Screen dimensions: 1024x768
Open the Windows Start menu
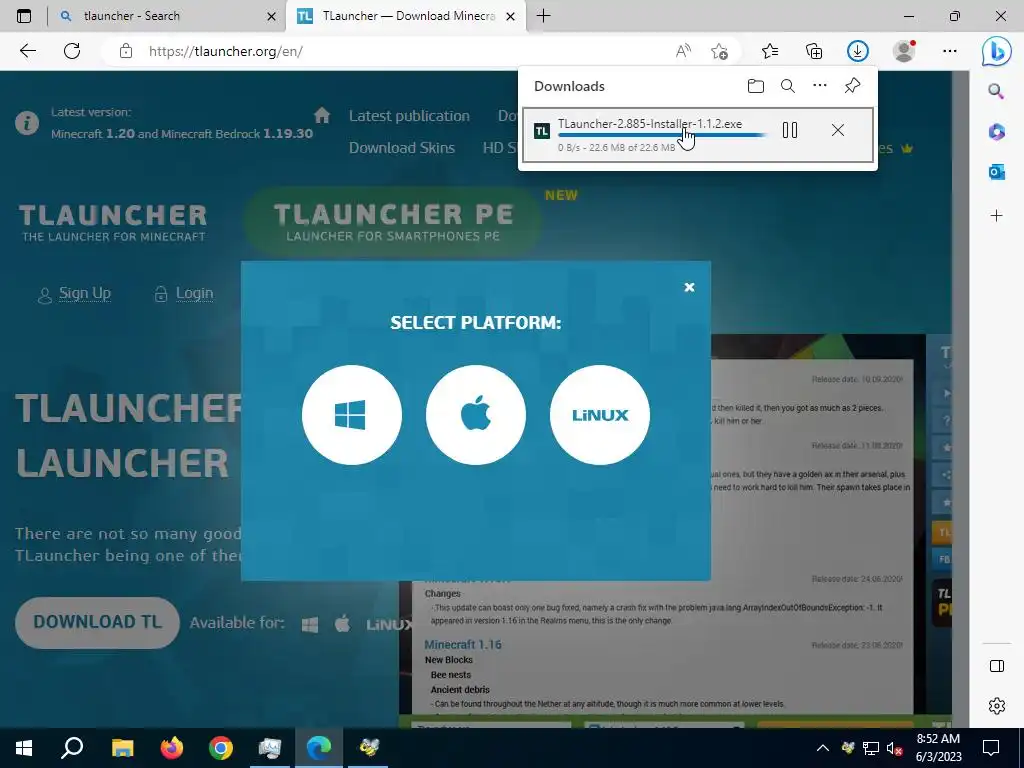(24, 748)
